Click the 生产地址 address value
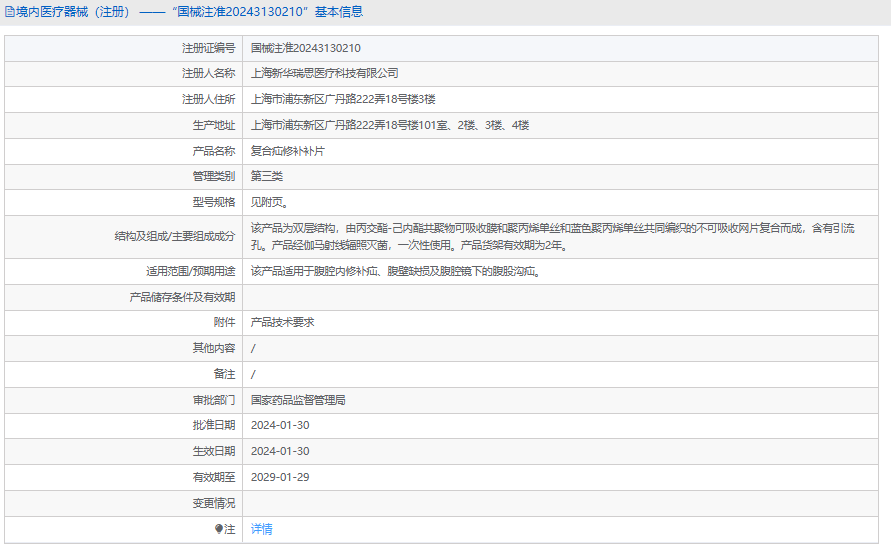This screenshot has height=544, width=891. tap(389, 125)
